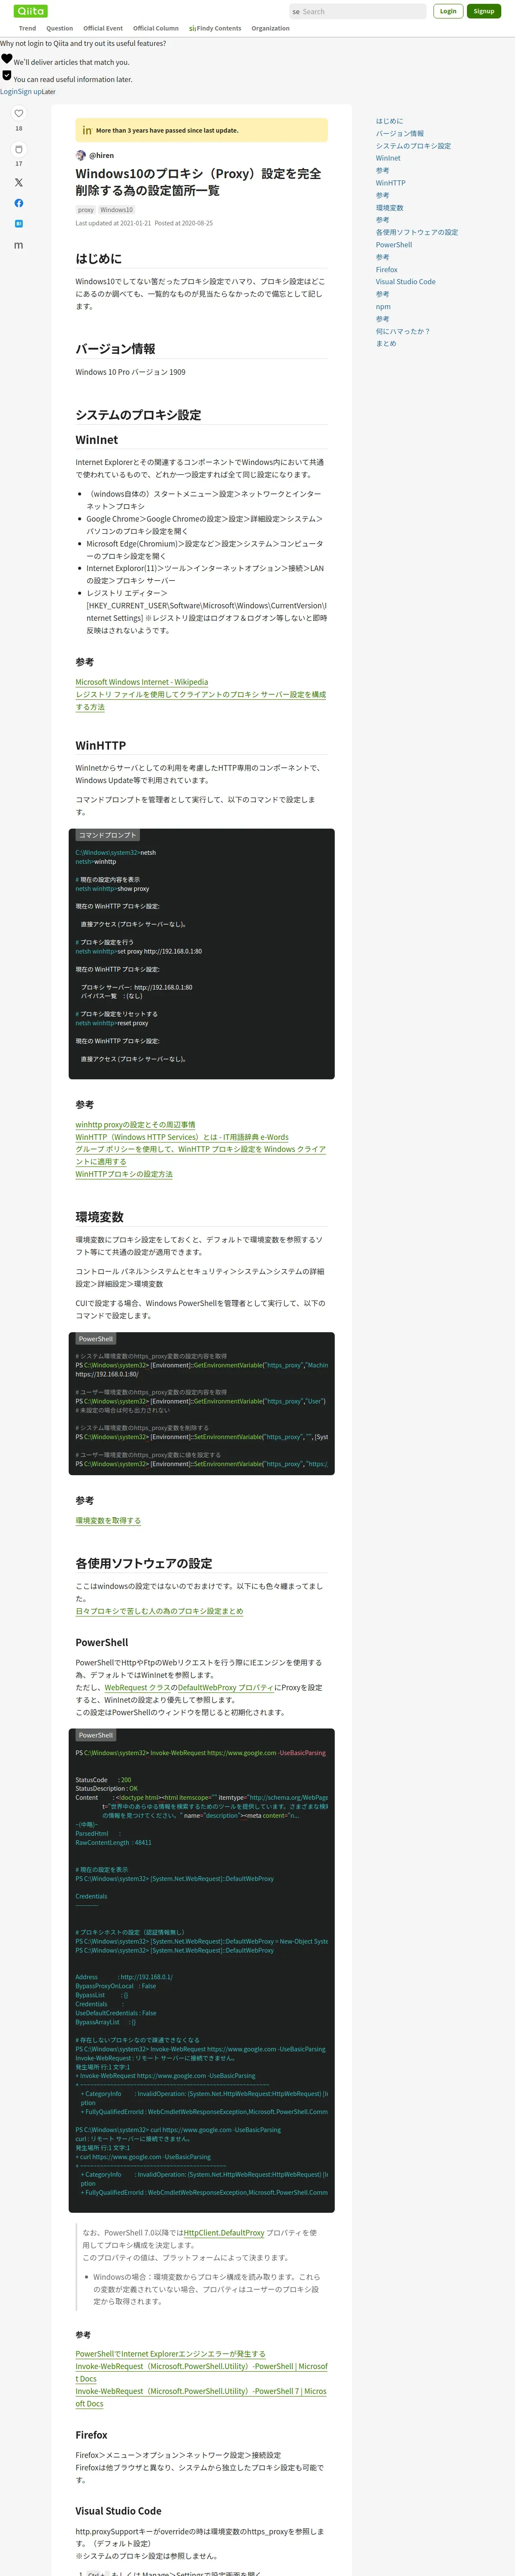Stock the article using the stock icon

point(18,149)
